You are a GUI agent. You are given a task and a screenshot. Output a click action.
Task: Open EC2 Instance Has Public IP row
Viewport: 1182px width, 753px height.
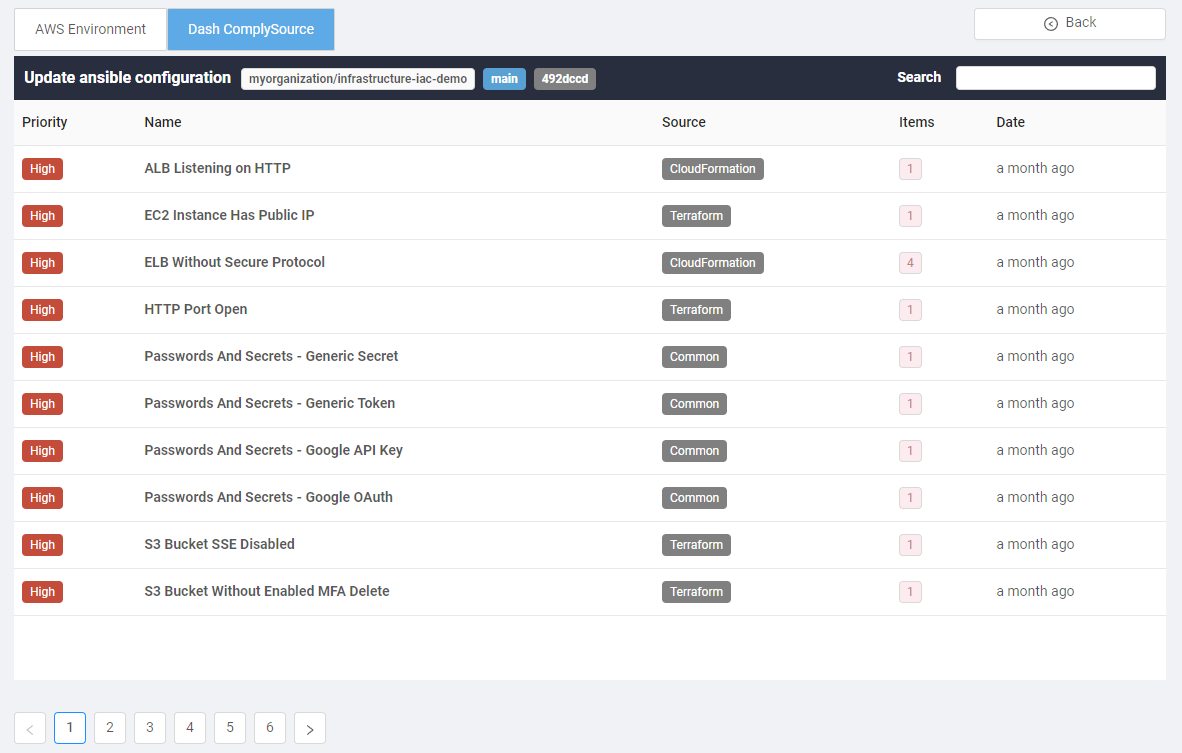pyautogui.click(x=229, y=216)
